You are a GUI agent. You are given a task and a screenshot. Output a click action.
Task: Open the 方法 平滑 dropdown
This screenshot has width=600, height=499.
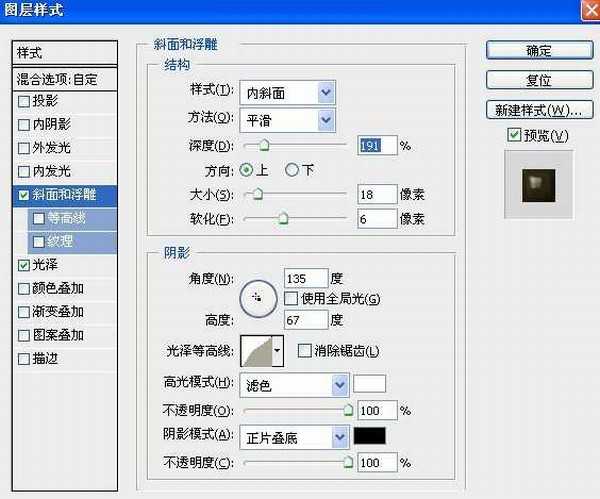coord(325,119)
